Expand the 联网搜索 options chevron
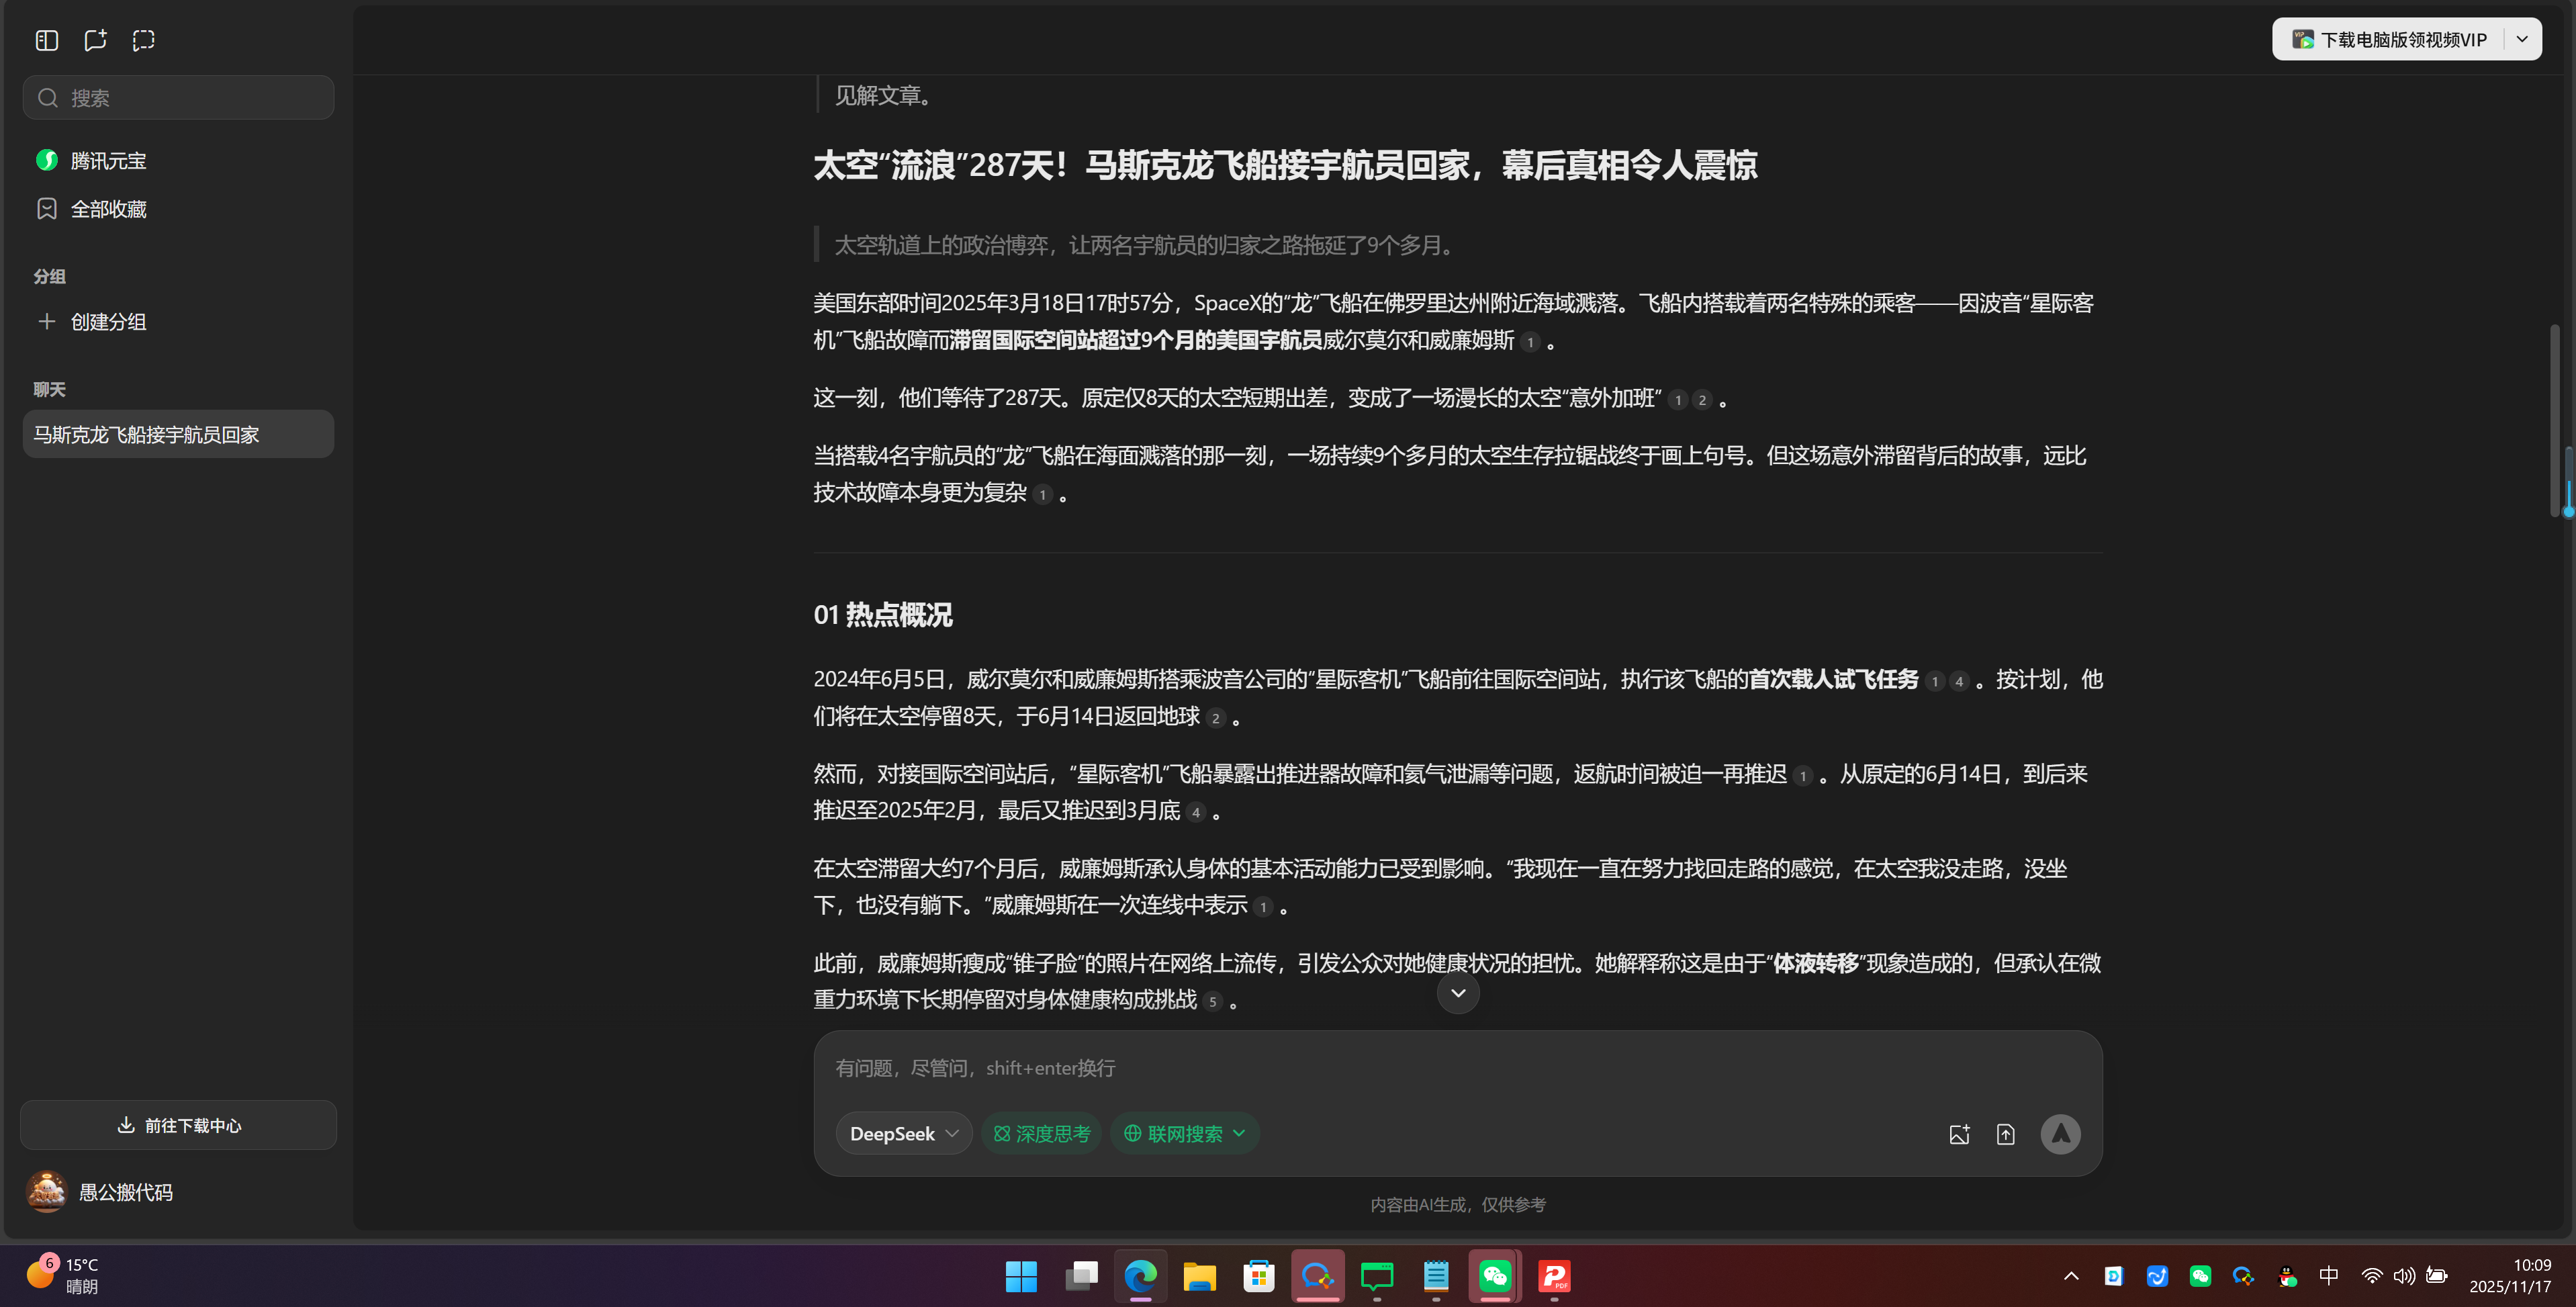The height and width of the screenshot is (1307, 2576). click(x=1238, y=1133)
